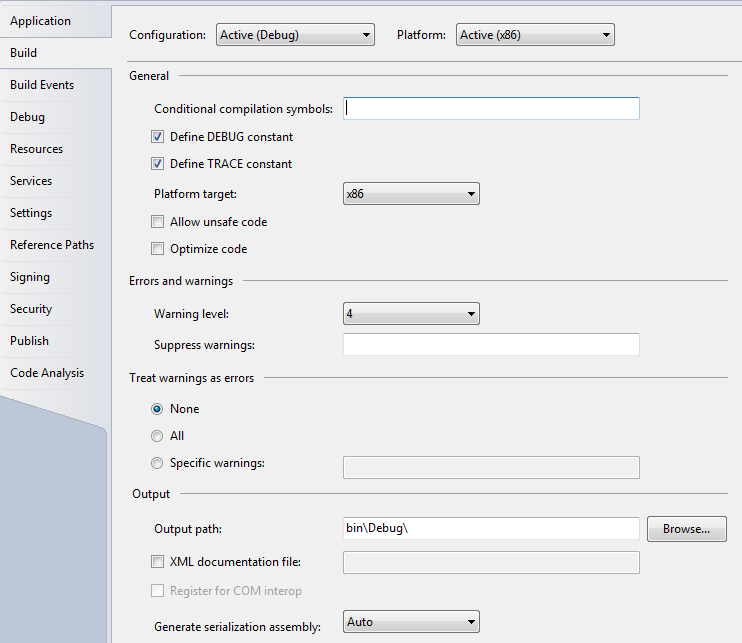Expand Generate serialization assembly dropdown
The height and width of the screenshot is (643, 742).
[411, 622]
